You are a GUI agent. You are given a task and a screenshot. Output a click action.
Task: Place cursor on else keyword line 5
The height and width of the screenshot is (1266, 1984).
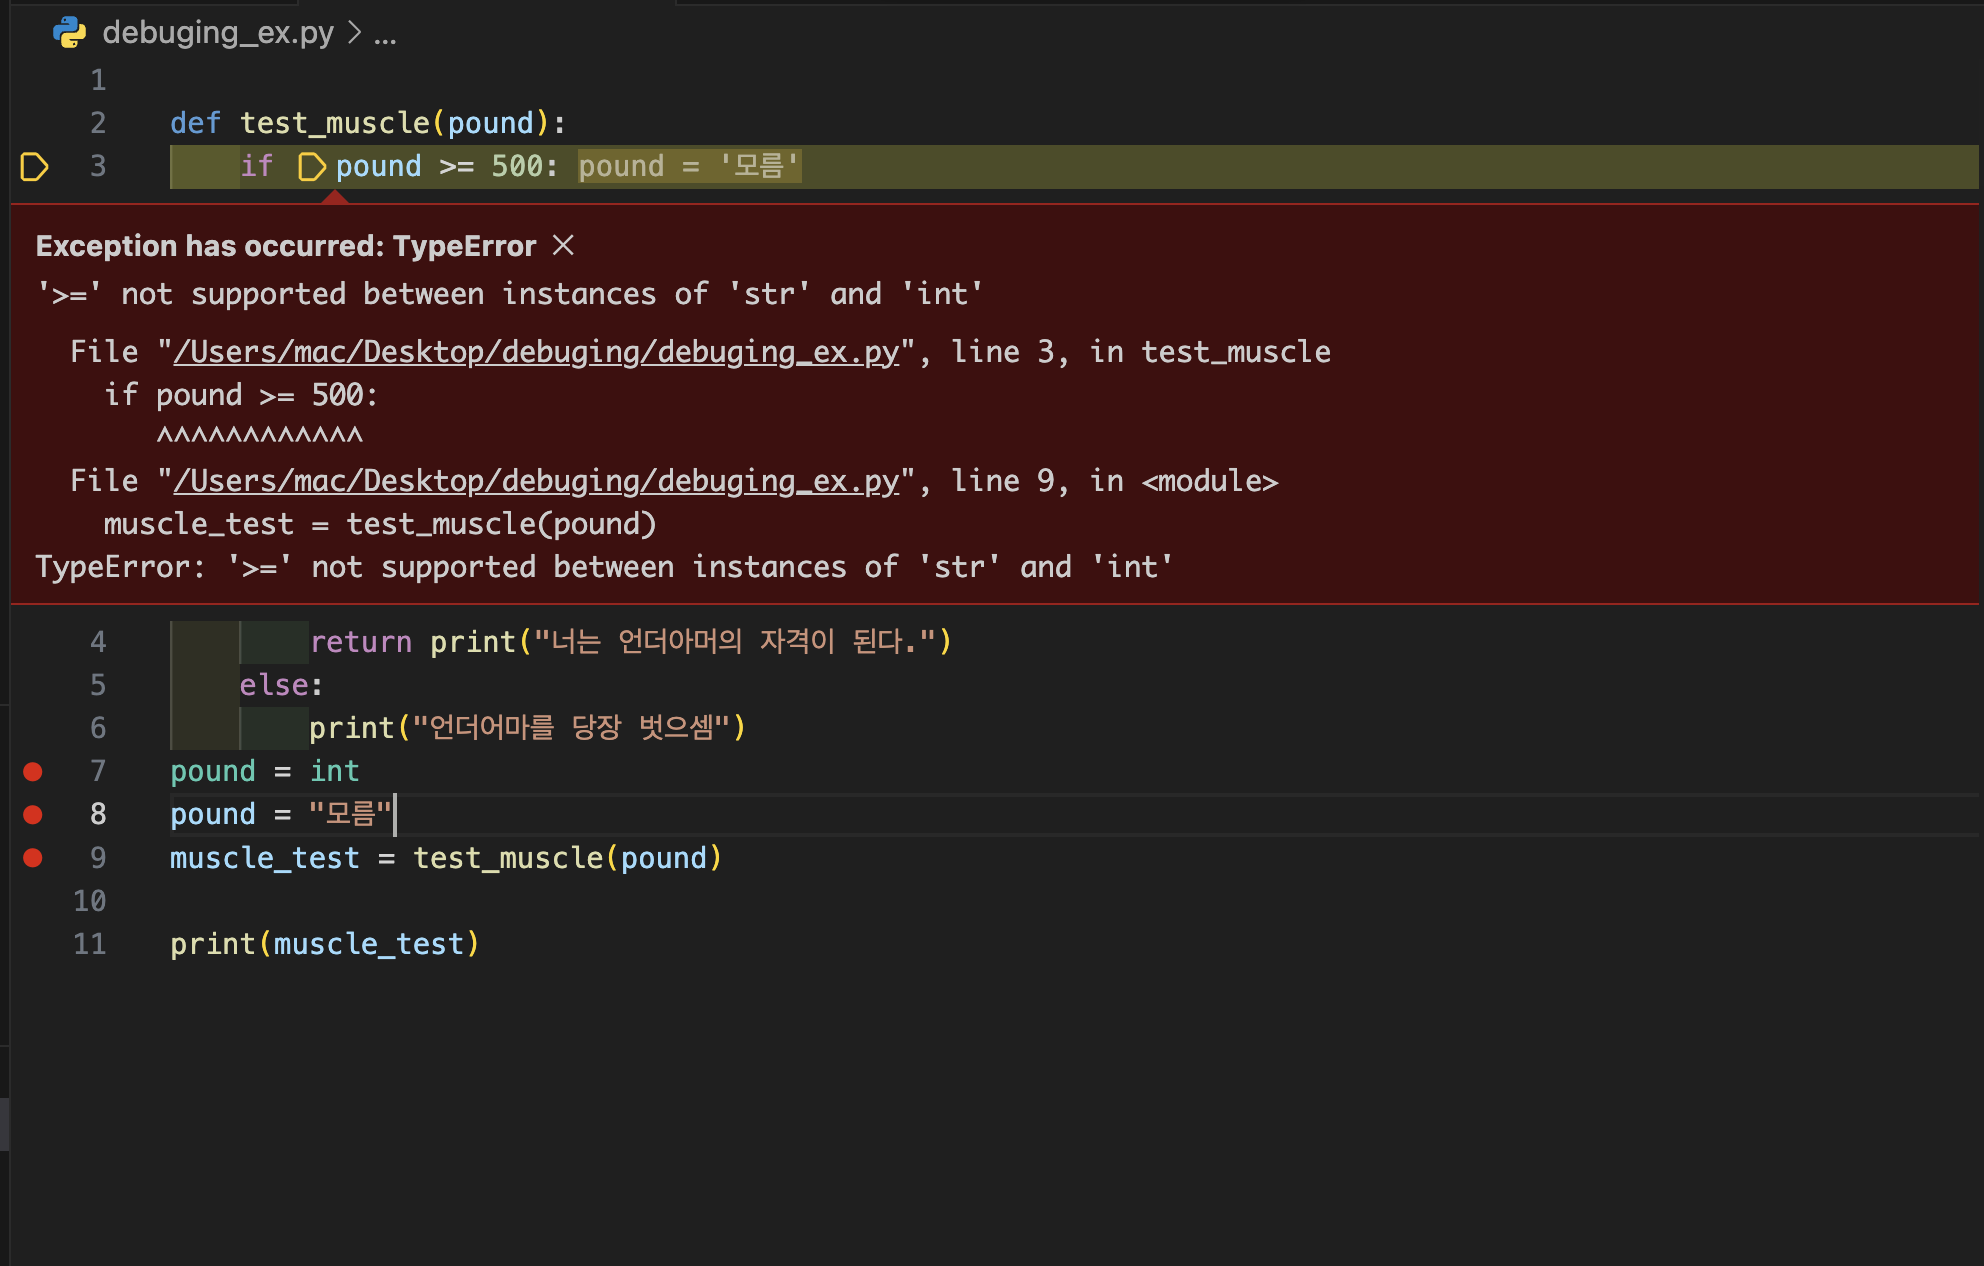(274, 685)
